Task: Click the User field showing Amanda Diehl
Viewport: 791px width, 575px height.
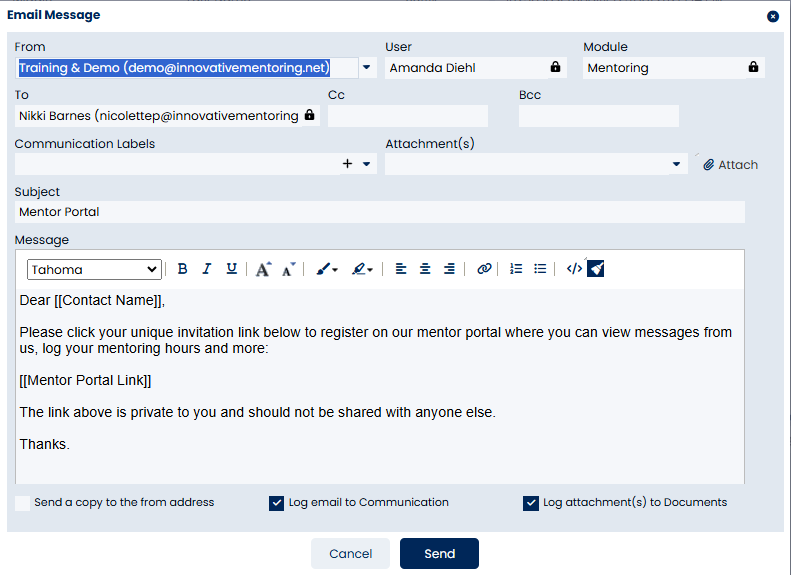Action: (476, 68)
